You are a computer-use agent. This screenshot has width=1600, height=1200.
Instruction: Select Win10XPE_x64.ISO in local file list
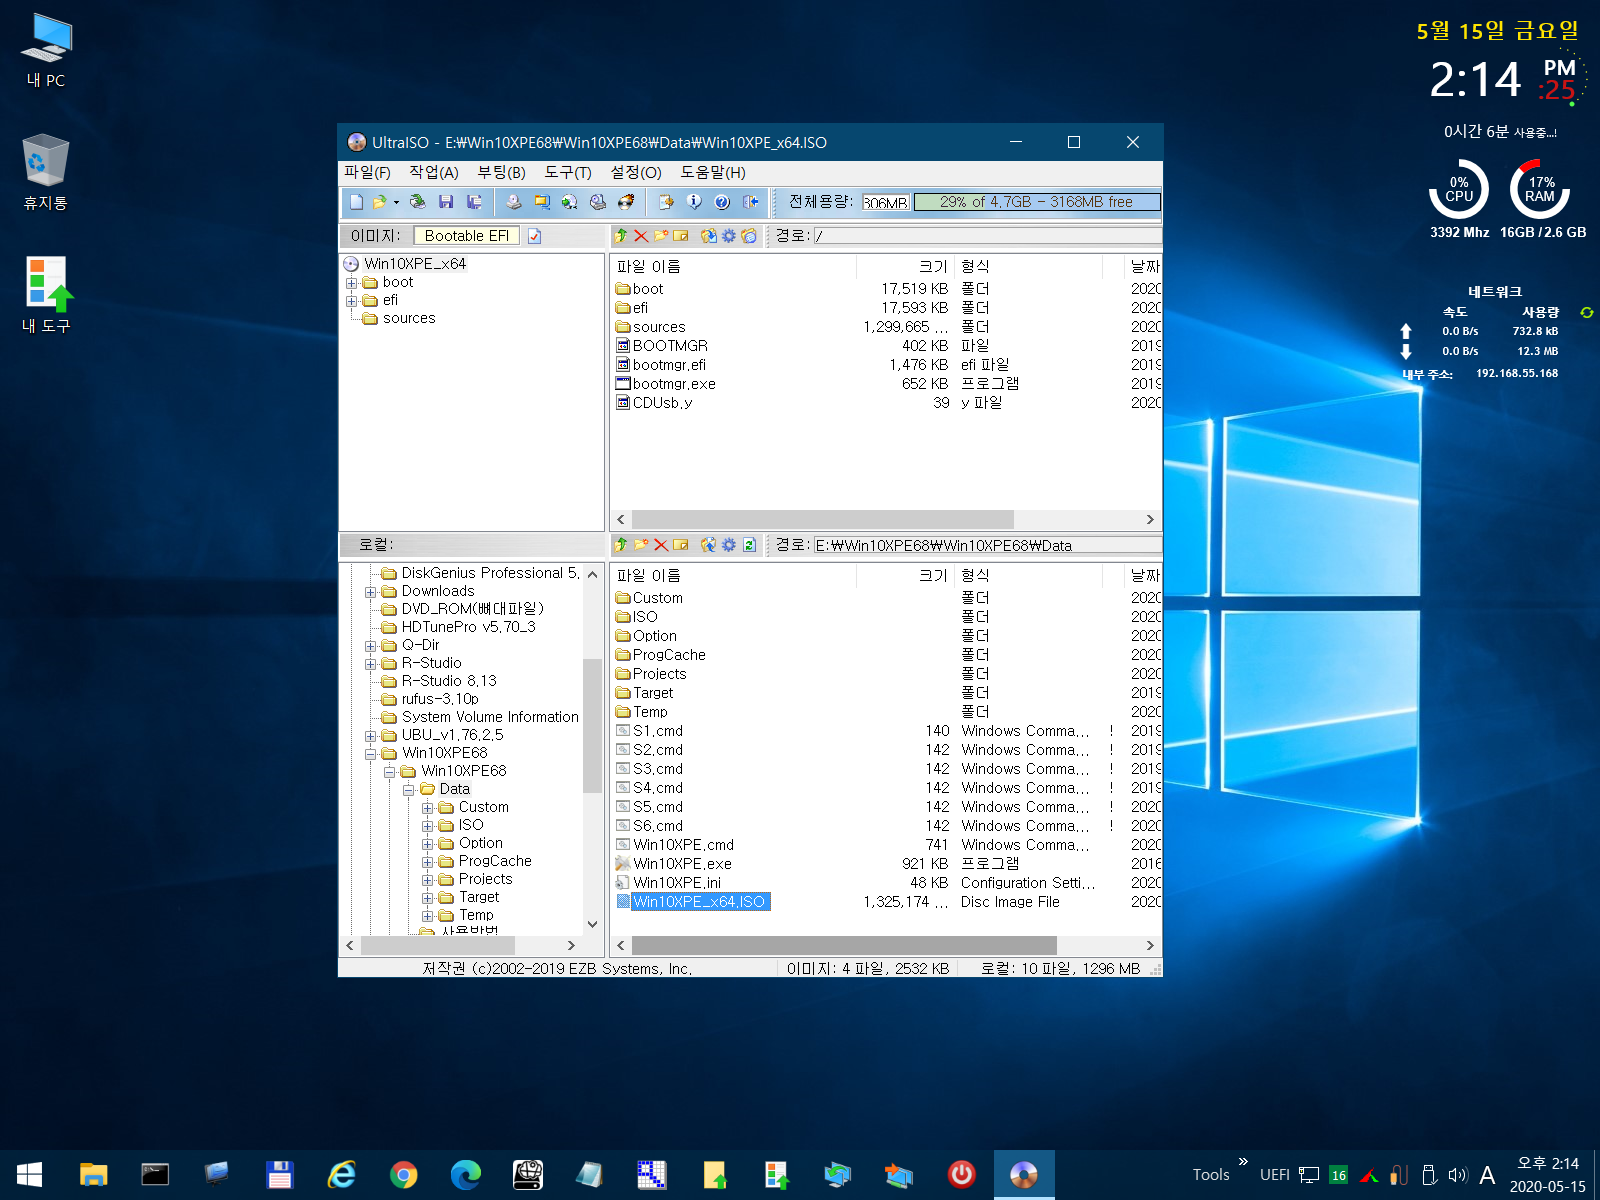point(698,902)
